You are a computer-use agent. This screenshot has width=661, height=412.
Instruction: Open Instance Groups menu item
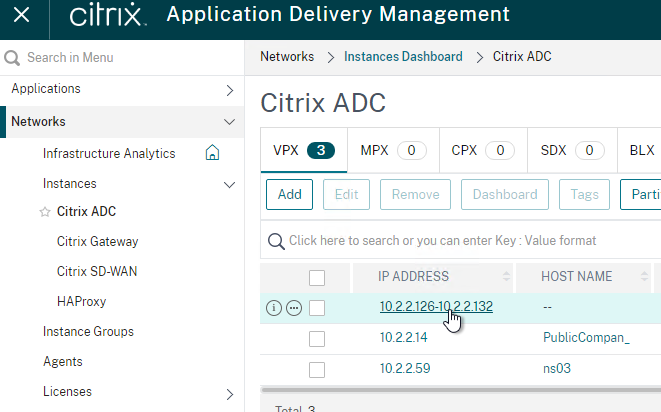click(x=88, y=331)
